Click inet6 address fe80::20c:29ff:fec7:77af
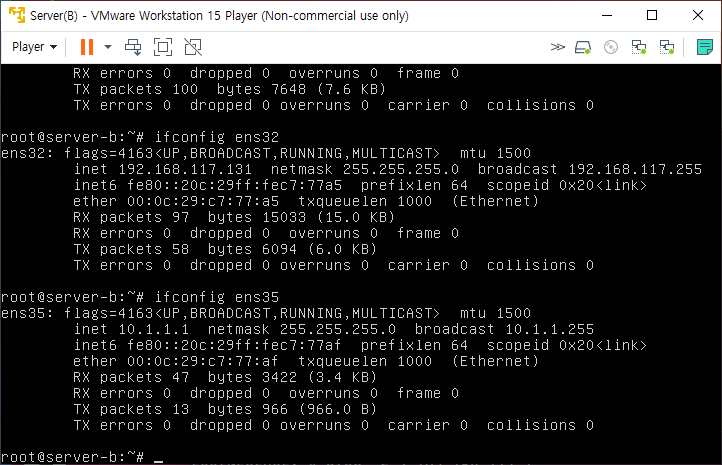The width and height of the screenshot is (722, 465). pos(234,345)
